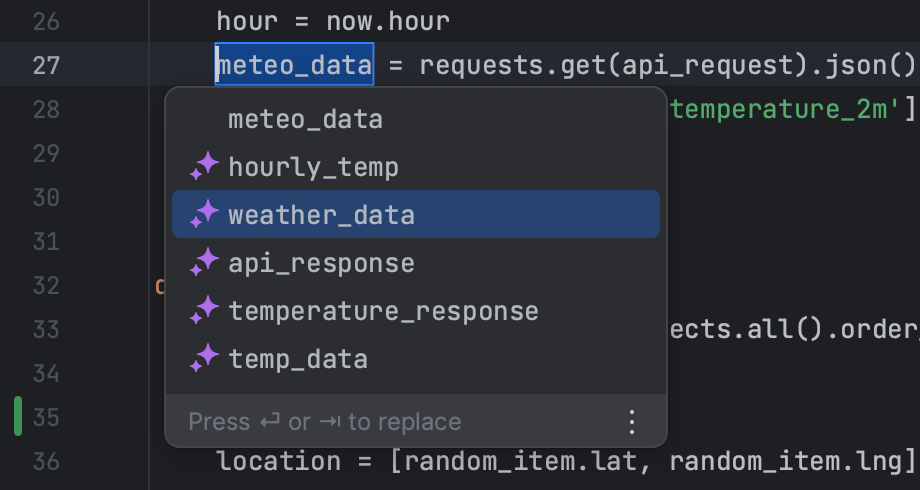Open the popup's three-dot options menu
The height and width of the screenshot is (490, 920).
pos(631,422)
